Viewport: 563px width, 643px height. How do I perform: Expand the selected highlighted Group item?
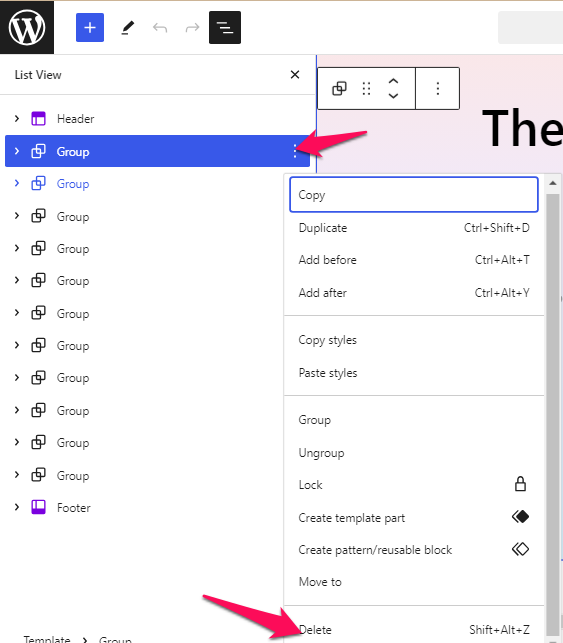coord(17,151)
